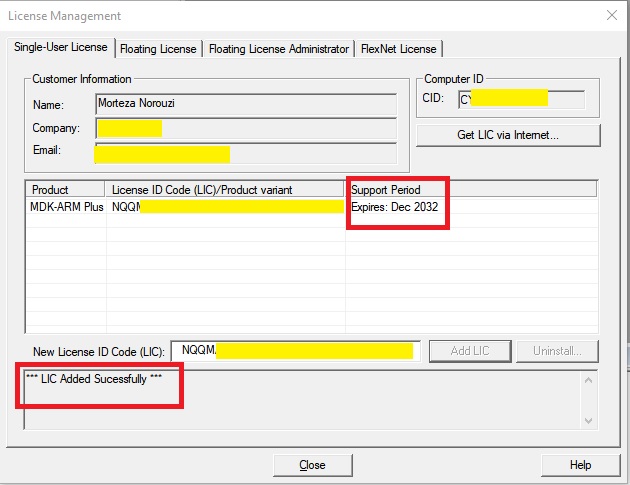Image resolution: width=630 pixels, height=485 pixels.
Task: Click the status box scroll down arrow
Action: click(x=588, y=420)
